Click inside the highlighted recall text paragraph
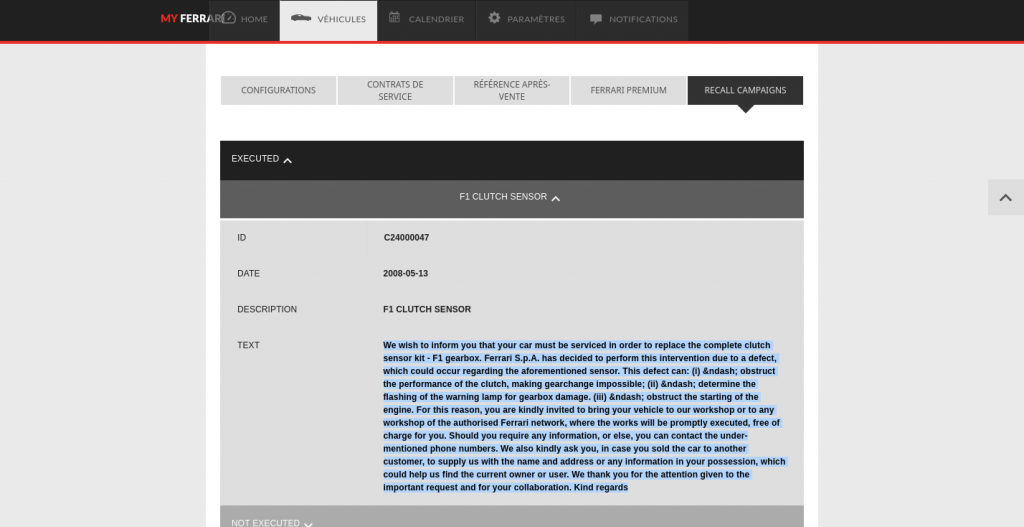 coord(580,416)
